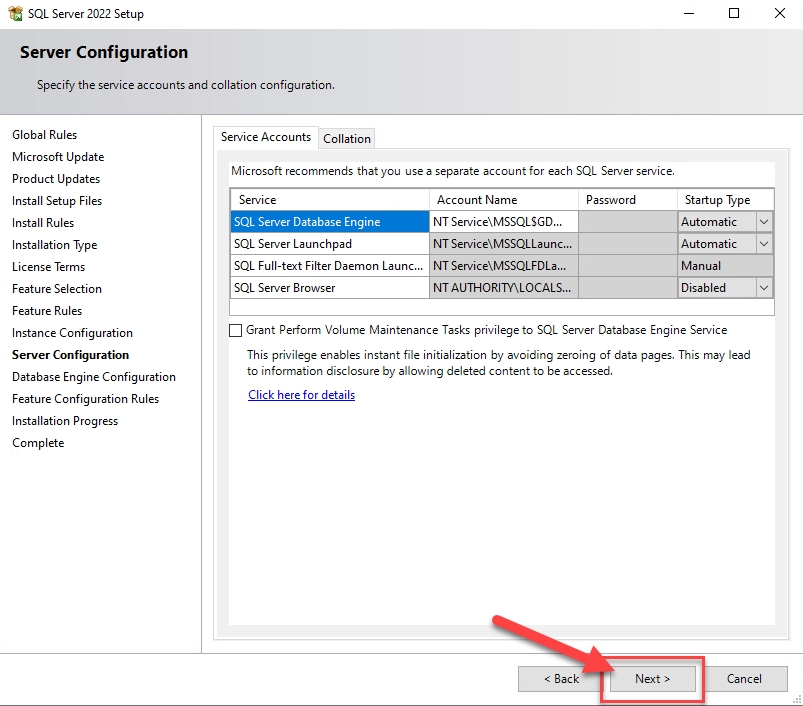Click Install Setup Files step

click(x=57, y=201)
